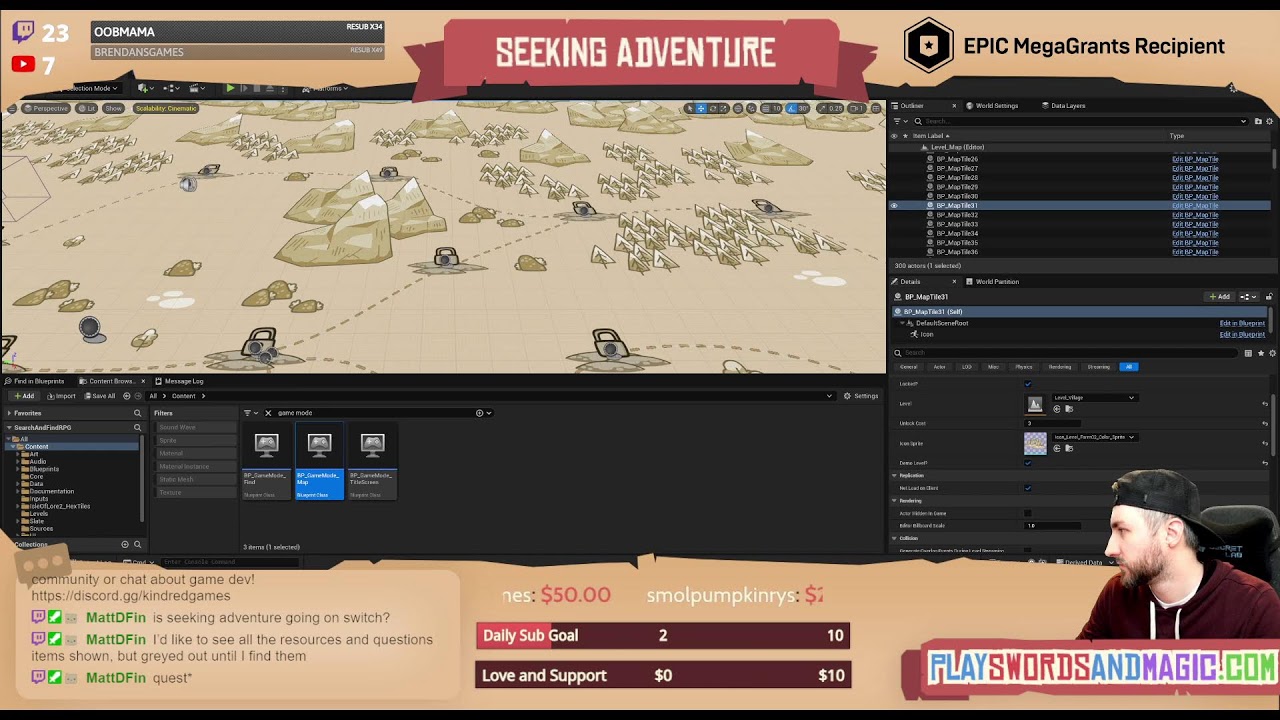This screenshot has height=720, width=1280.
Task: Click the Add component button in Details
Action: pyautogui.click(x=1219, y=297)
